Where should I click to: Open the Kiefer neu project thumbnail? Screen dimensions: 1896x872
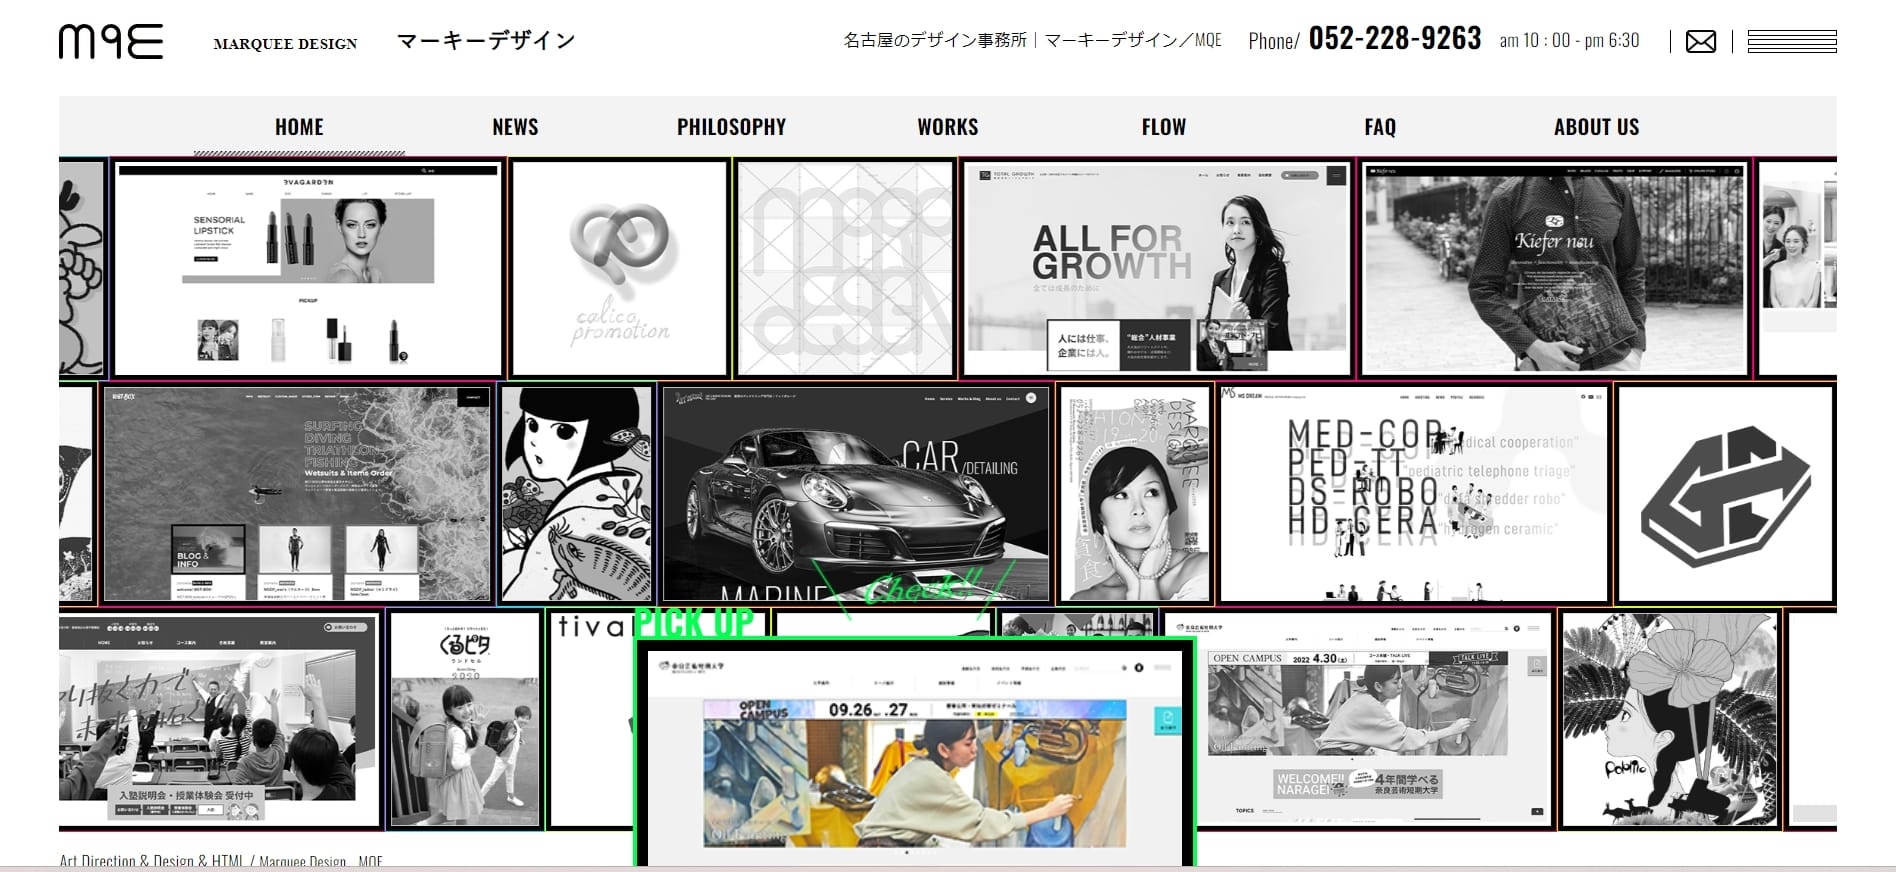click(1553, 268)
